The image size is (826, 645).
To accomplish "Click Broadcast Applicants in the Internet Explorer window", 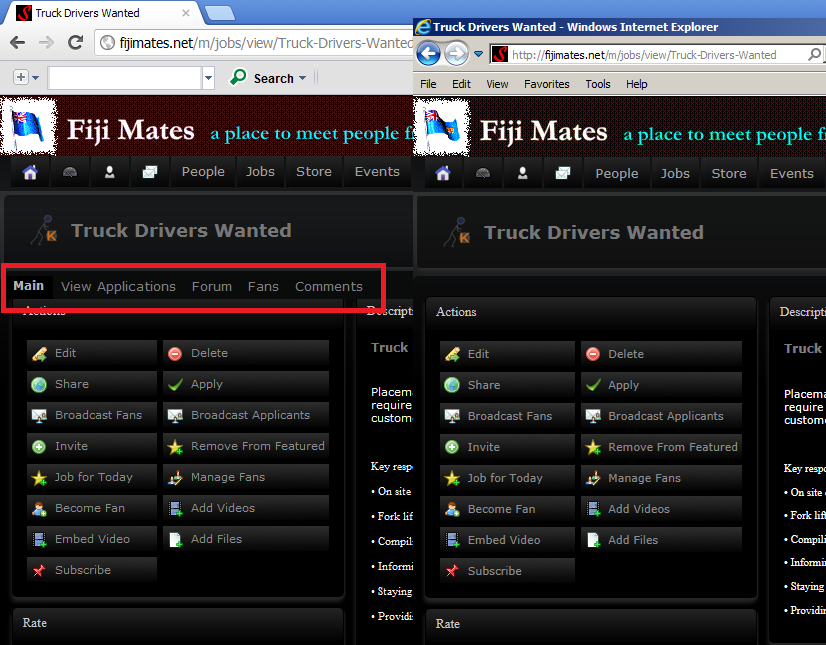I will pyautogui.click(x=665, y=416).
